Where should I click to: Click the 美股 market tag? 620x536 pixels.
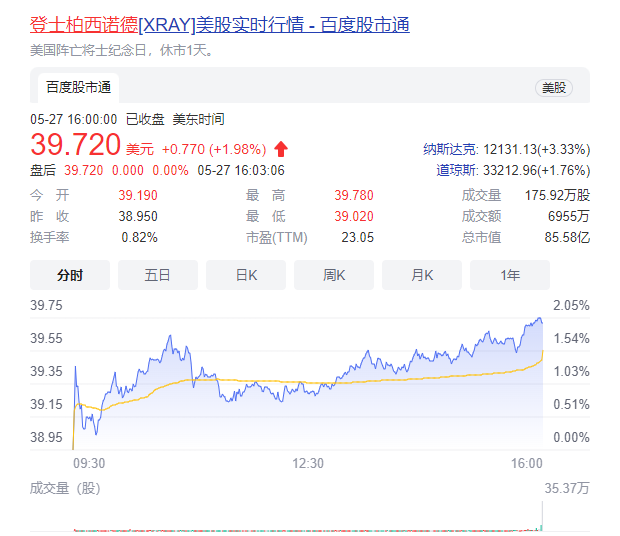point(554,88)
